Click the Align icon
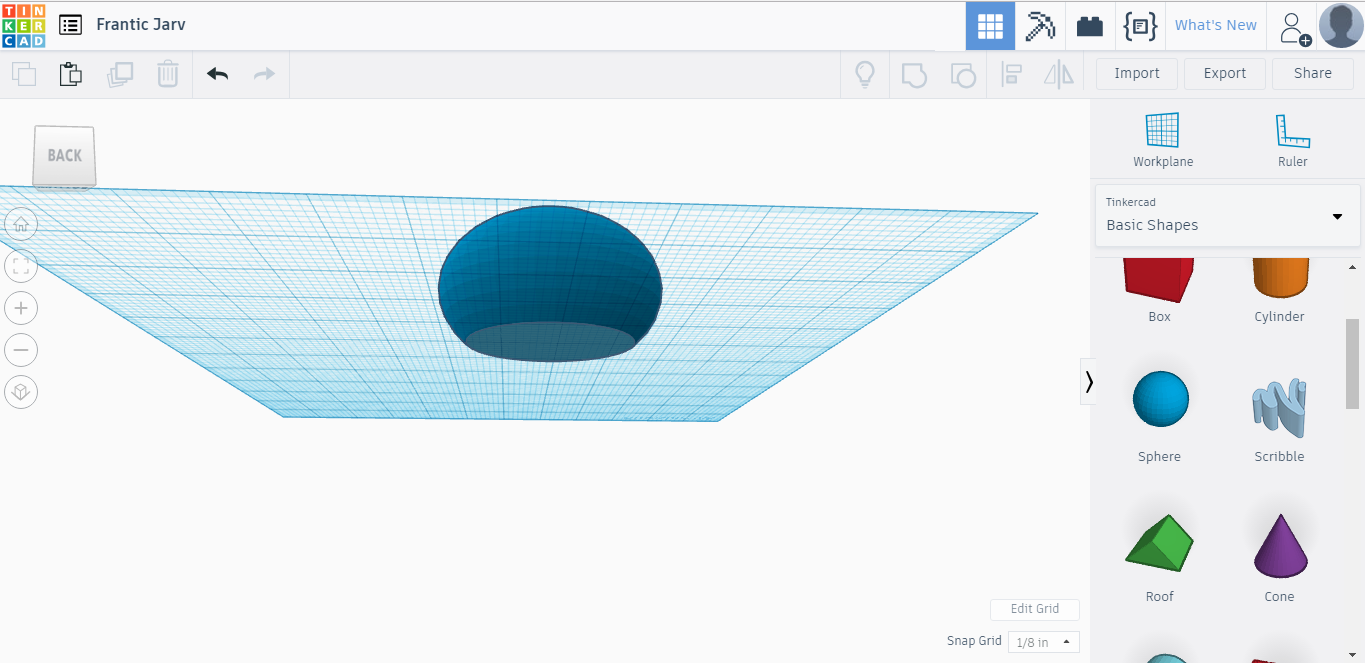The image size is (1365, 663). pos(1011,74)
